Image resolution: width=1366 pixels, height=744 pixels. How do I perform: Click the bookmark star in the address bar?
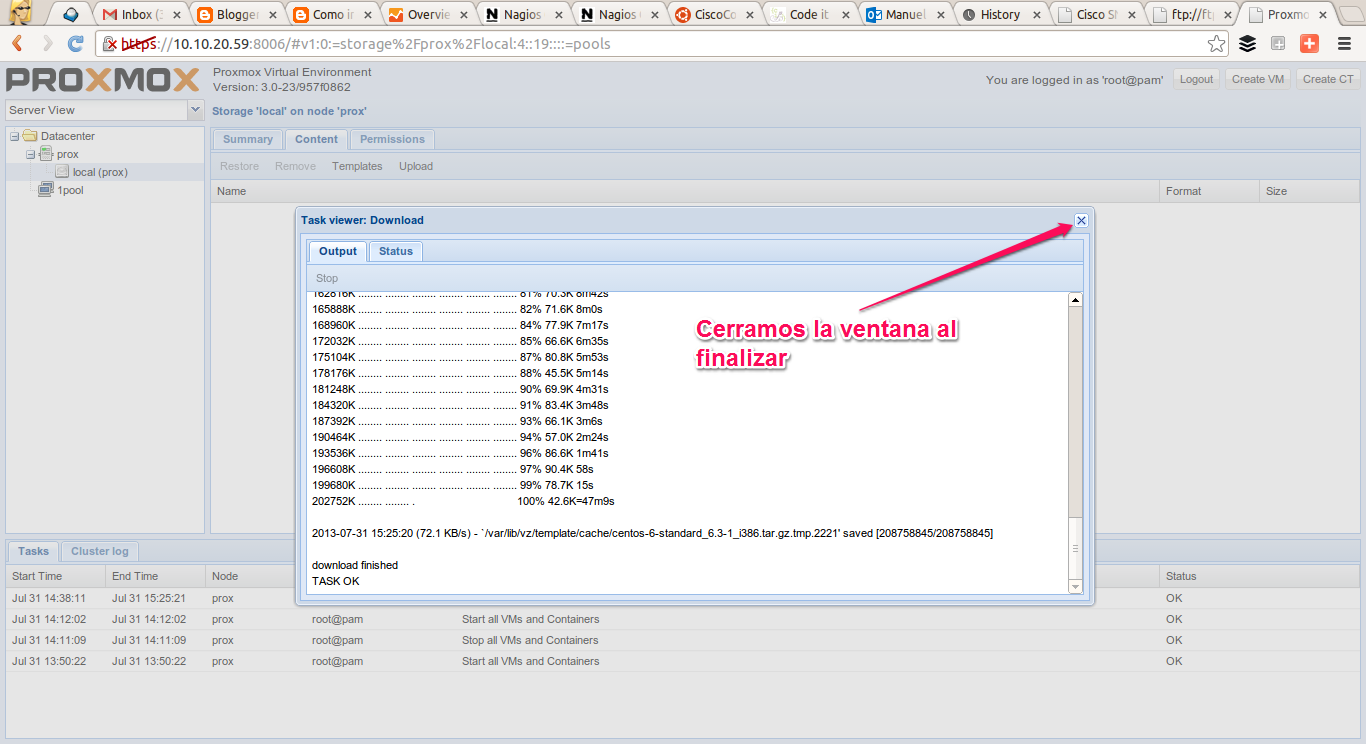point(1215,44)
